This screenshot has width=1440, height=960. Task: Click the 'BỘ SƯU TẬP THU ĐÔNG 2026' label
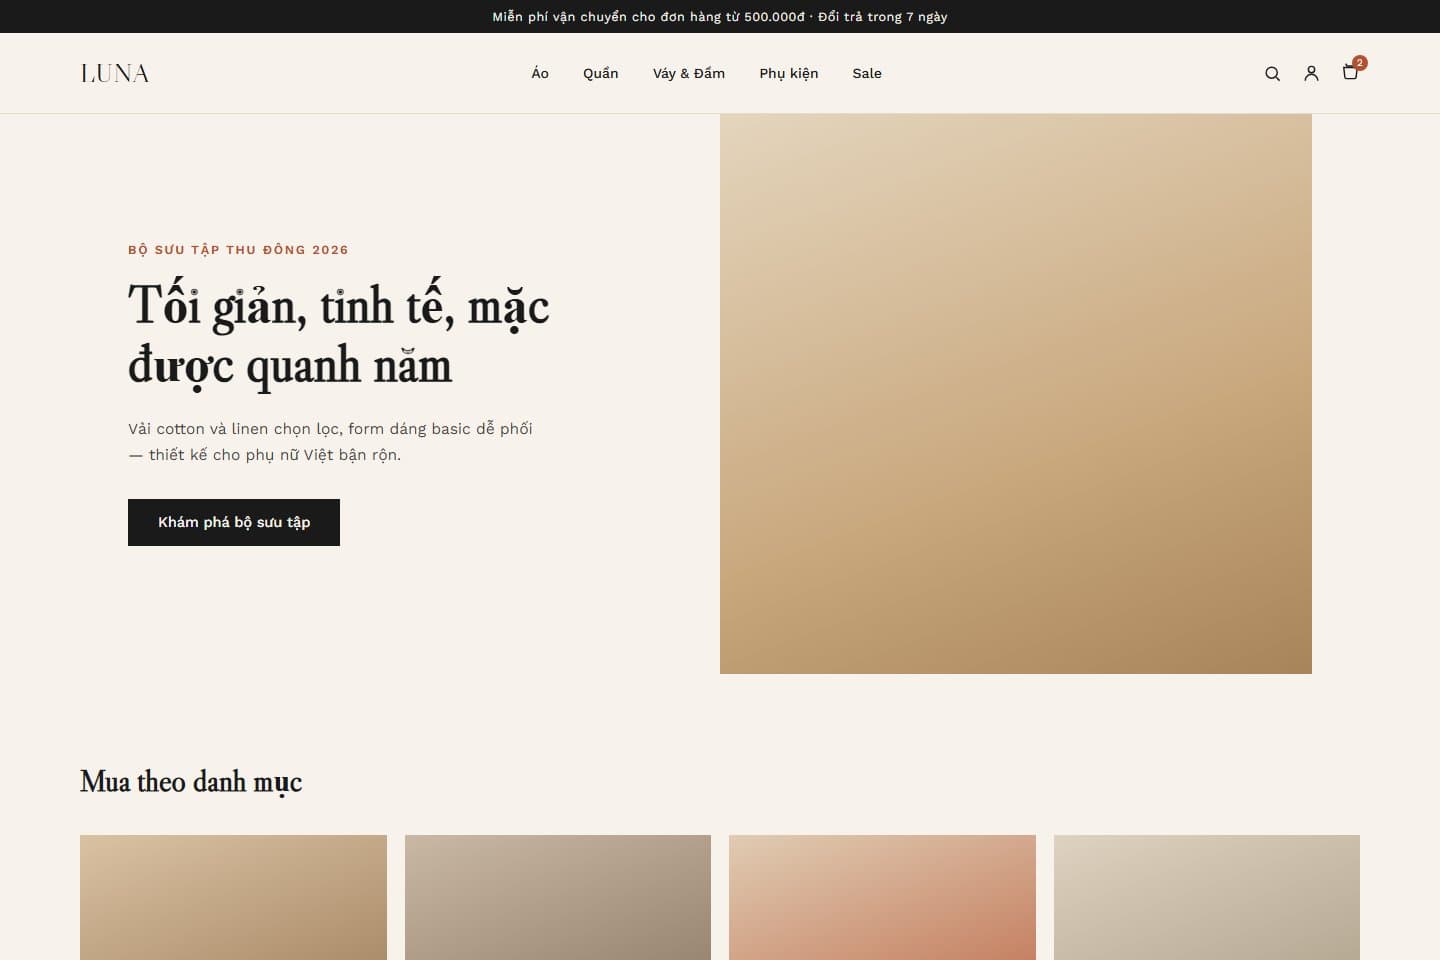click(238, 250)
